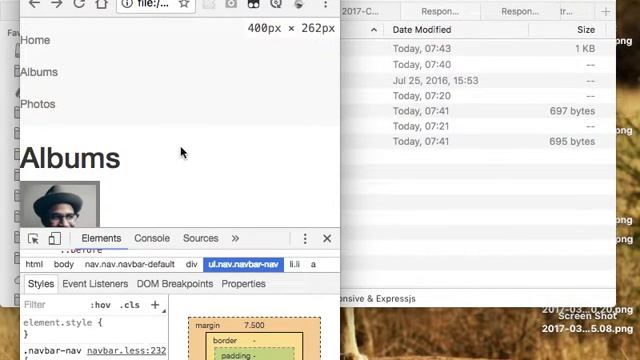Click the Albums navigation link

pyautogui.click(x=39, y=72)
